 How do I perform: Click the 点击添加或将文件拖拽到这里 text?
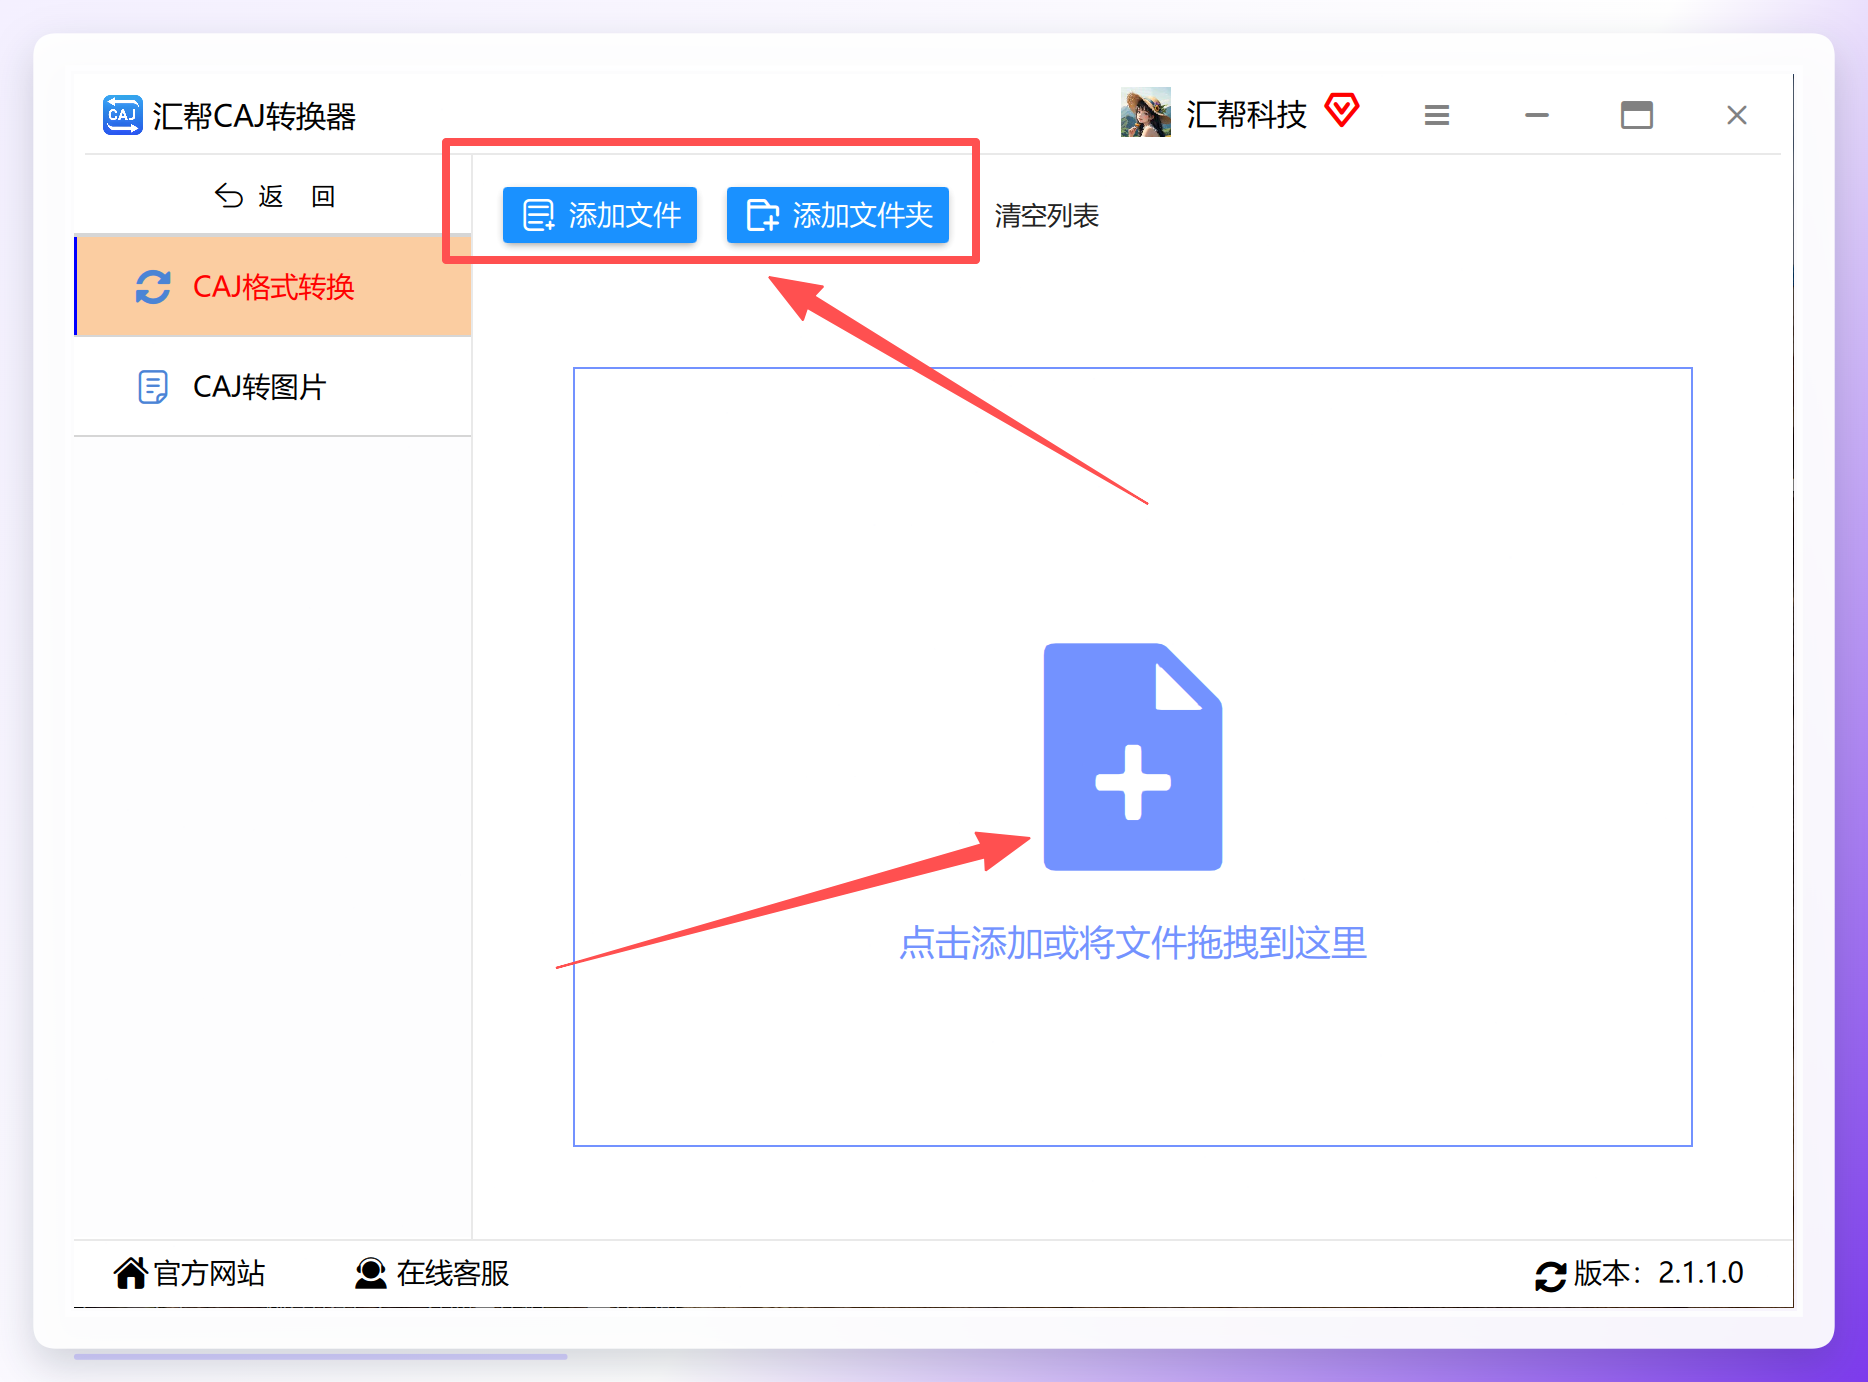click(1132, 943)
